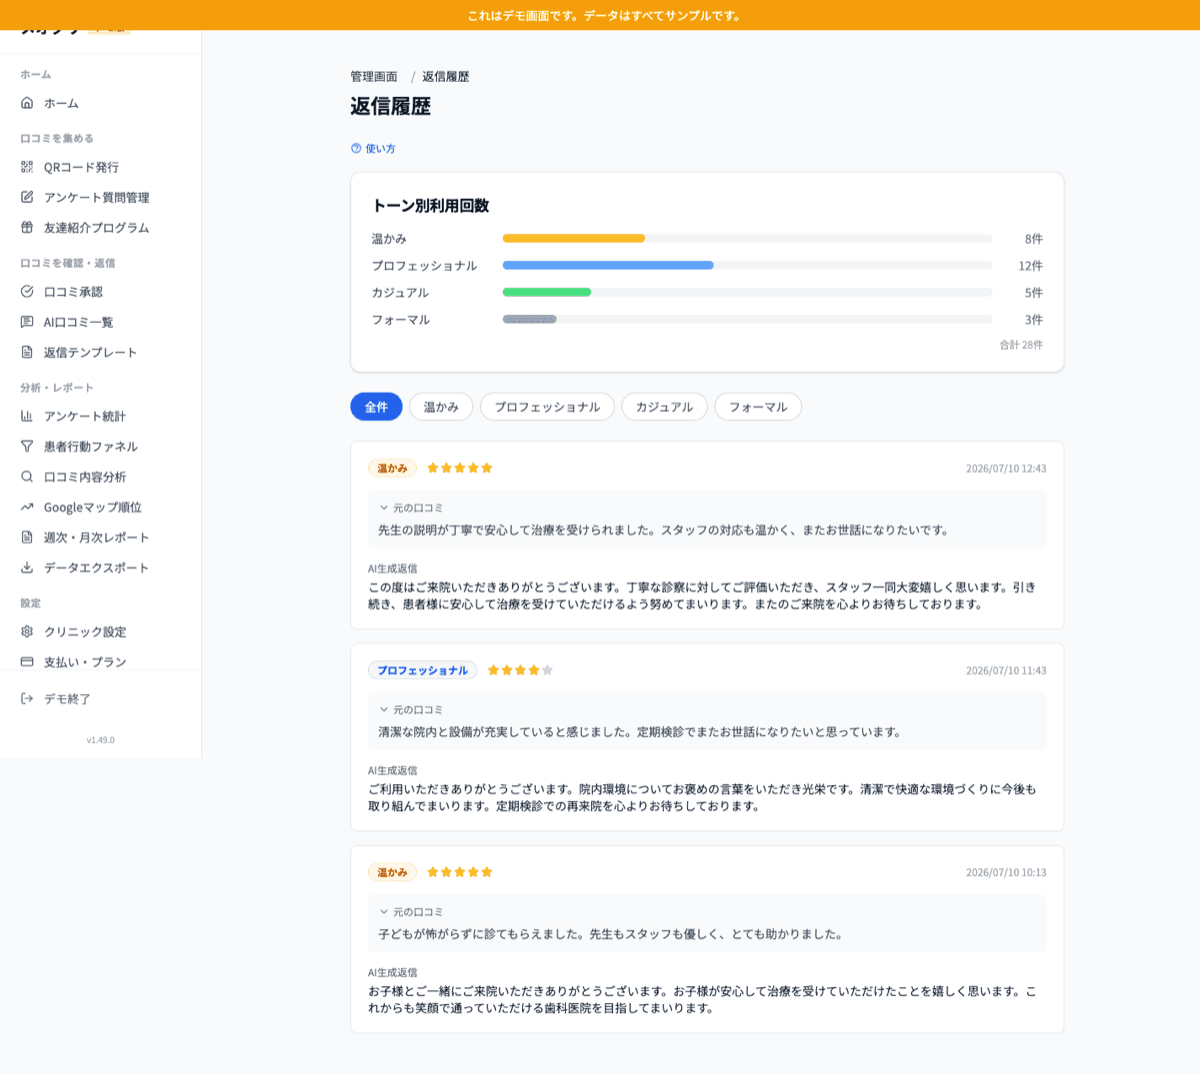Click the プロフェッショナル badge on 11:43 review
The width and height of the screenshot is (1200, 1074).
point(422,670)
